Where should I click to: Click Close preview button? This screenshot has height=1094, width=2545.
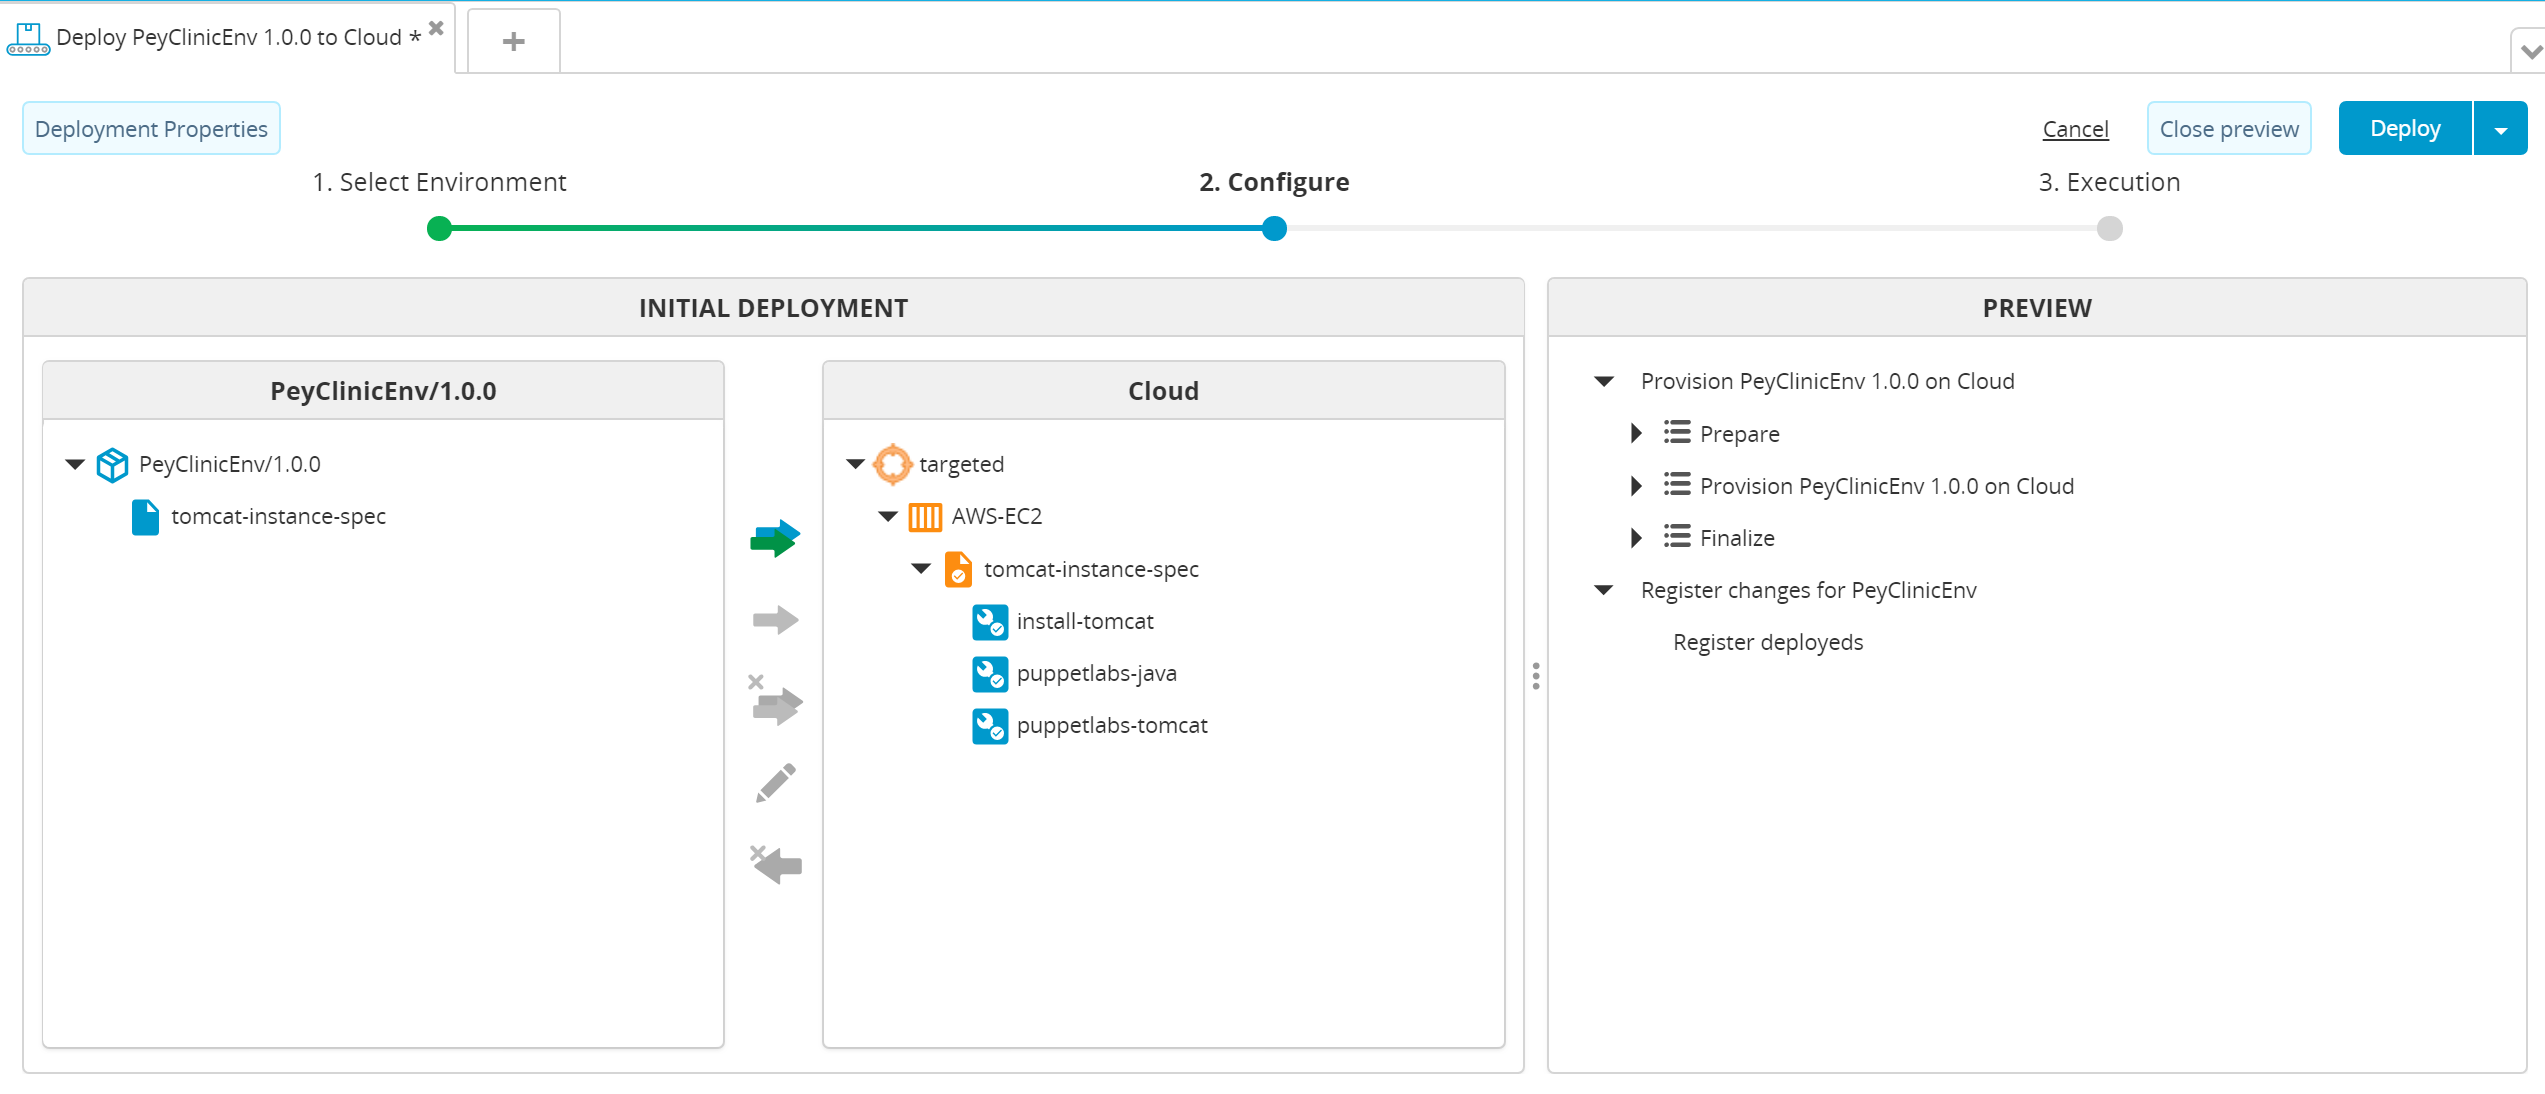click(2229, 129)
